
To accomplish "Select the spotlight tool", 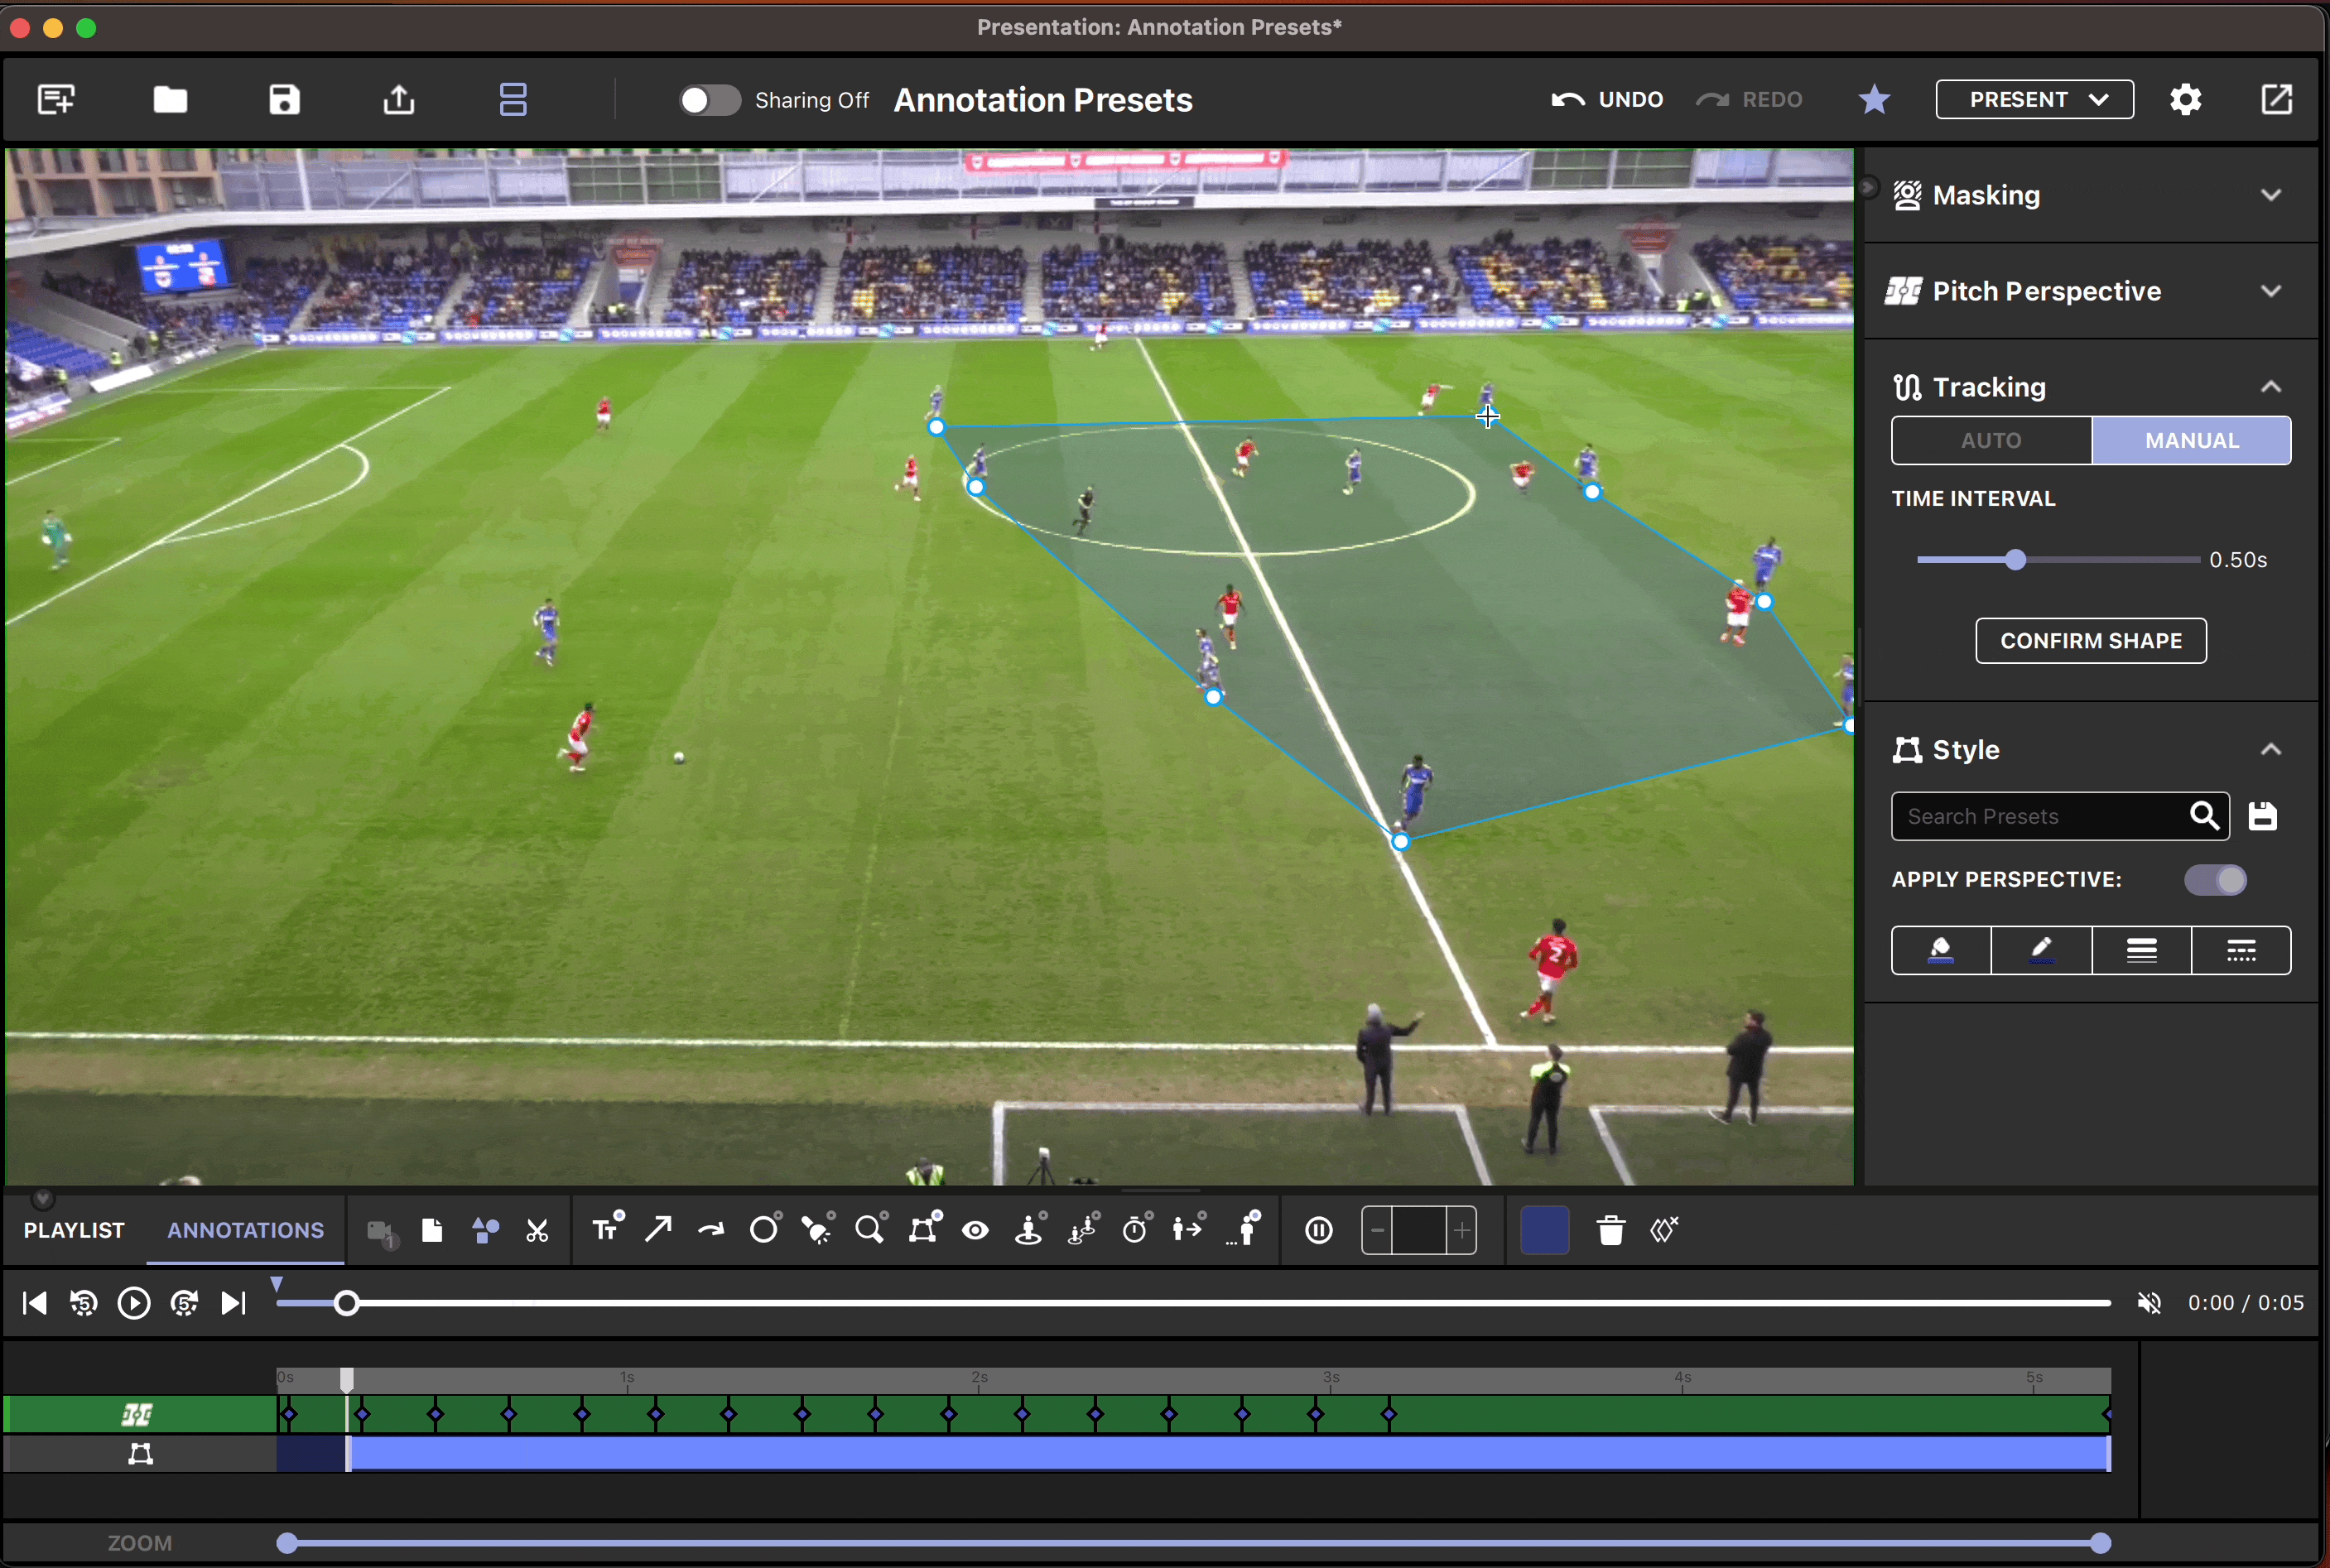I will pos(817,1228).
